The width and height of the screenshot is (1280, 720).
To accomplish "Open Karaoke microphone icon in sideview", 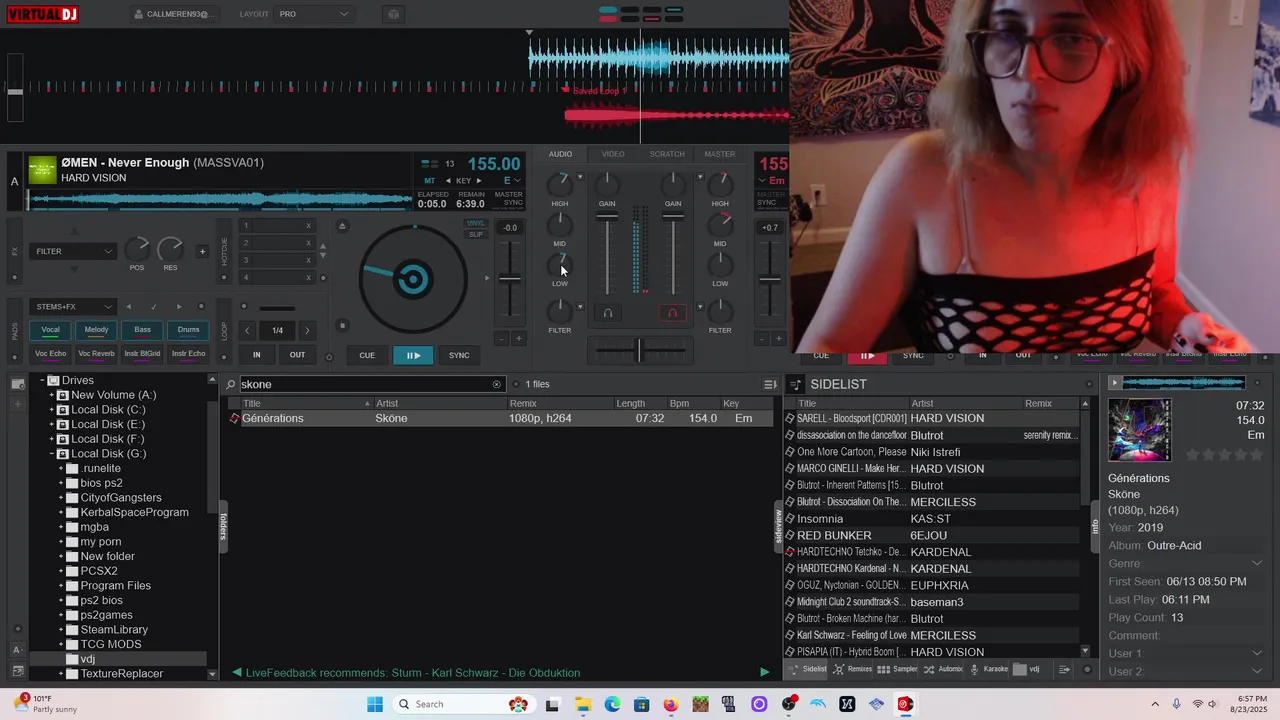I will 975,669.
